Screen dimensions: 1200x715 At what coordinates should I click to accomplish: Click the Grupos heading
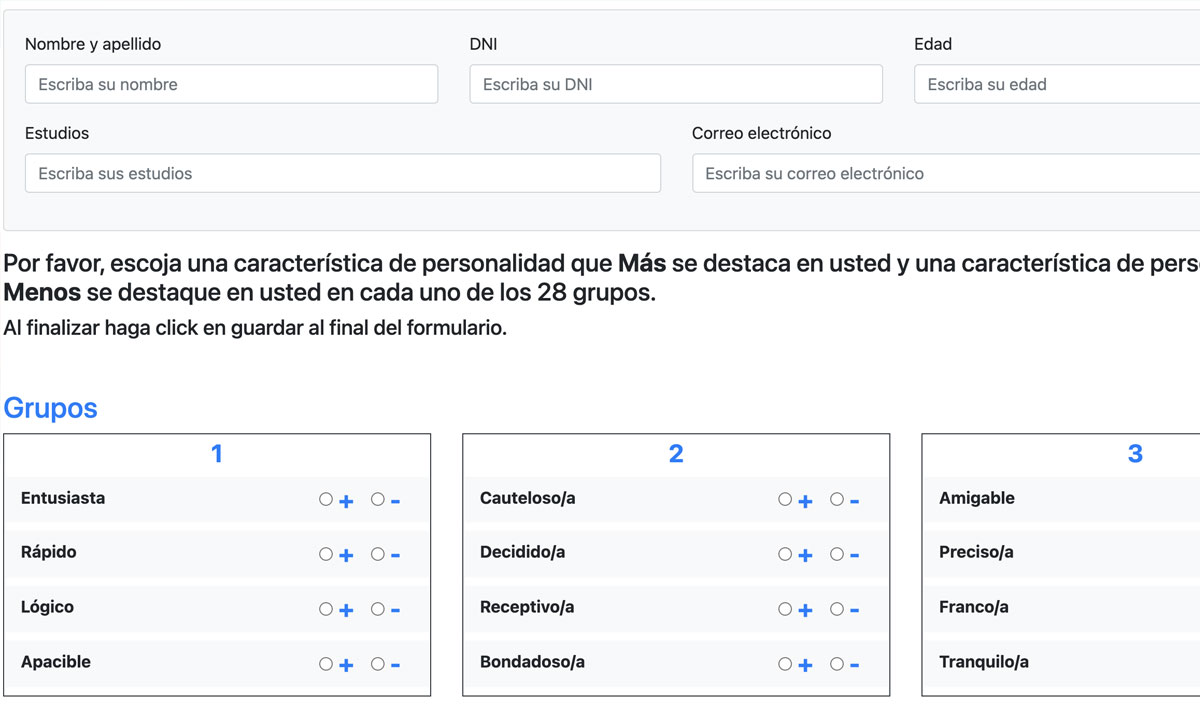tap(51, 408)
